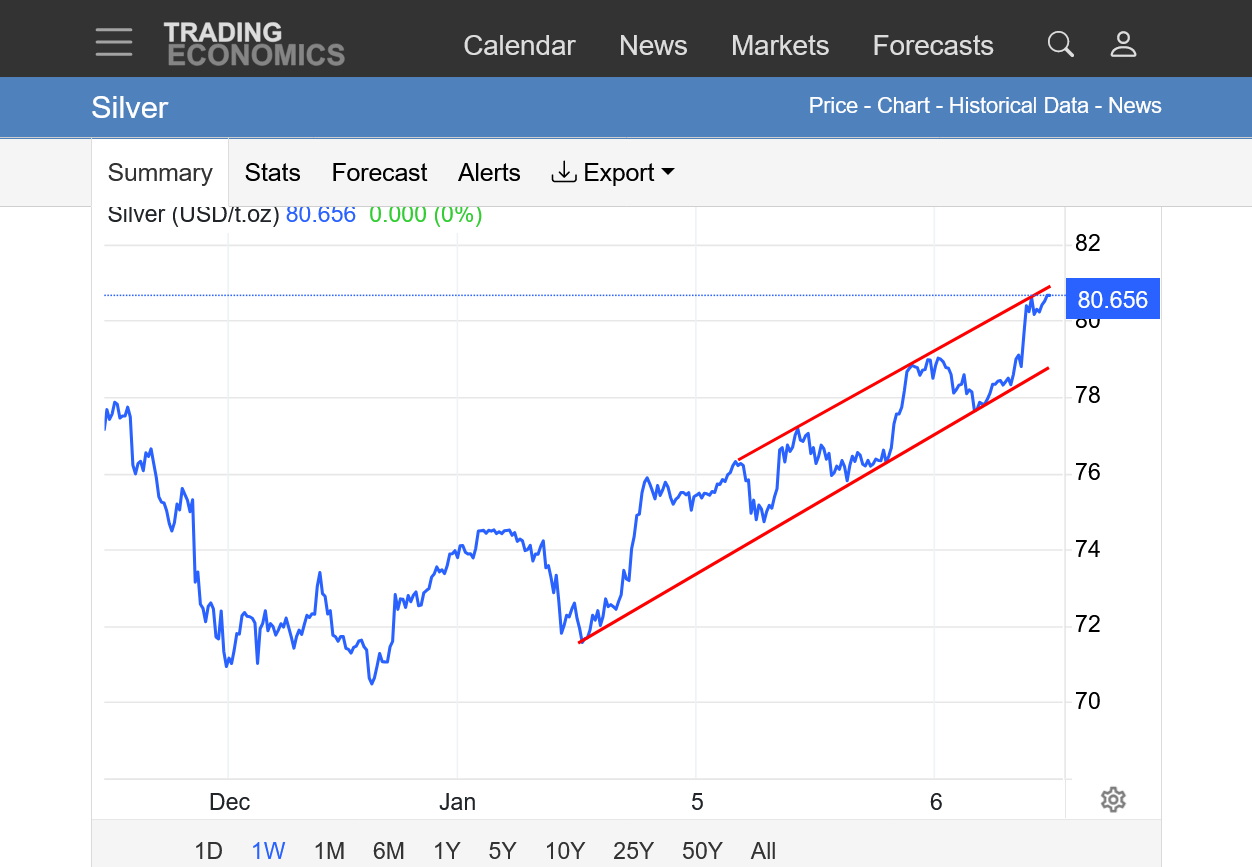This screenshot has height=867, width=1252.
Task: Select the 1M time range
Action: coord(329,851)
